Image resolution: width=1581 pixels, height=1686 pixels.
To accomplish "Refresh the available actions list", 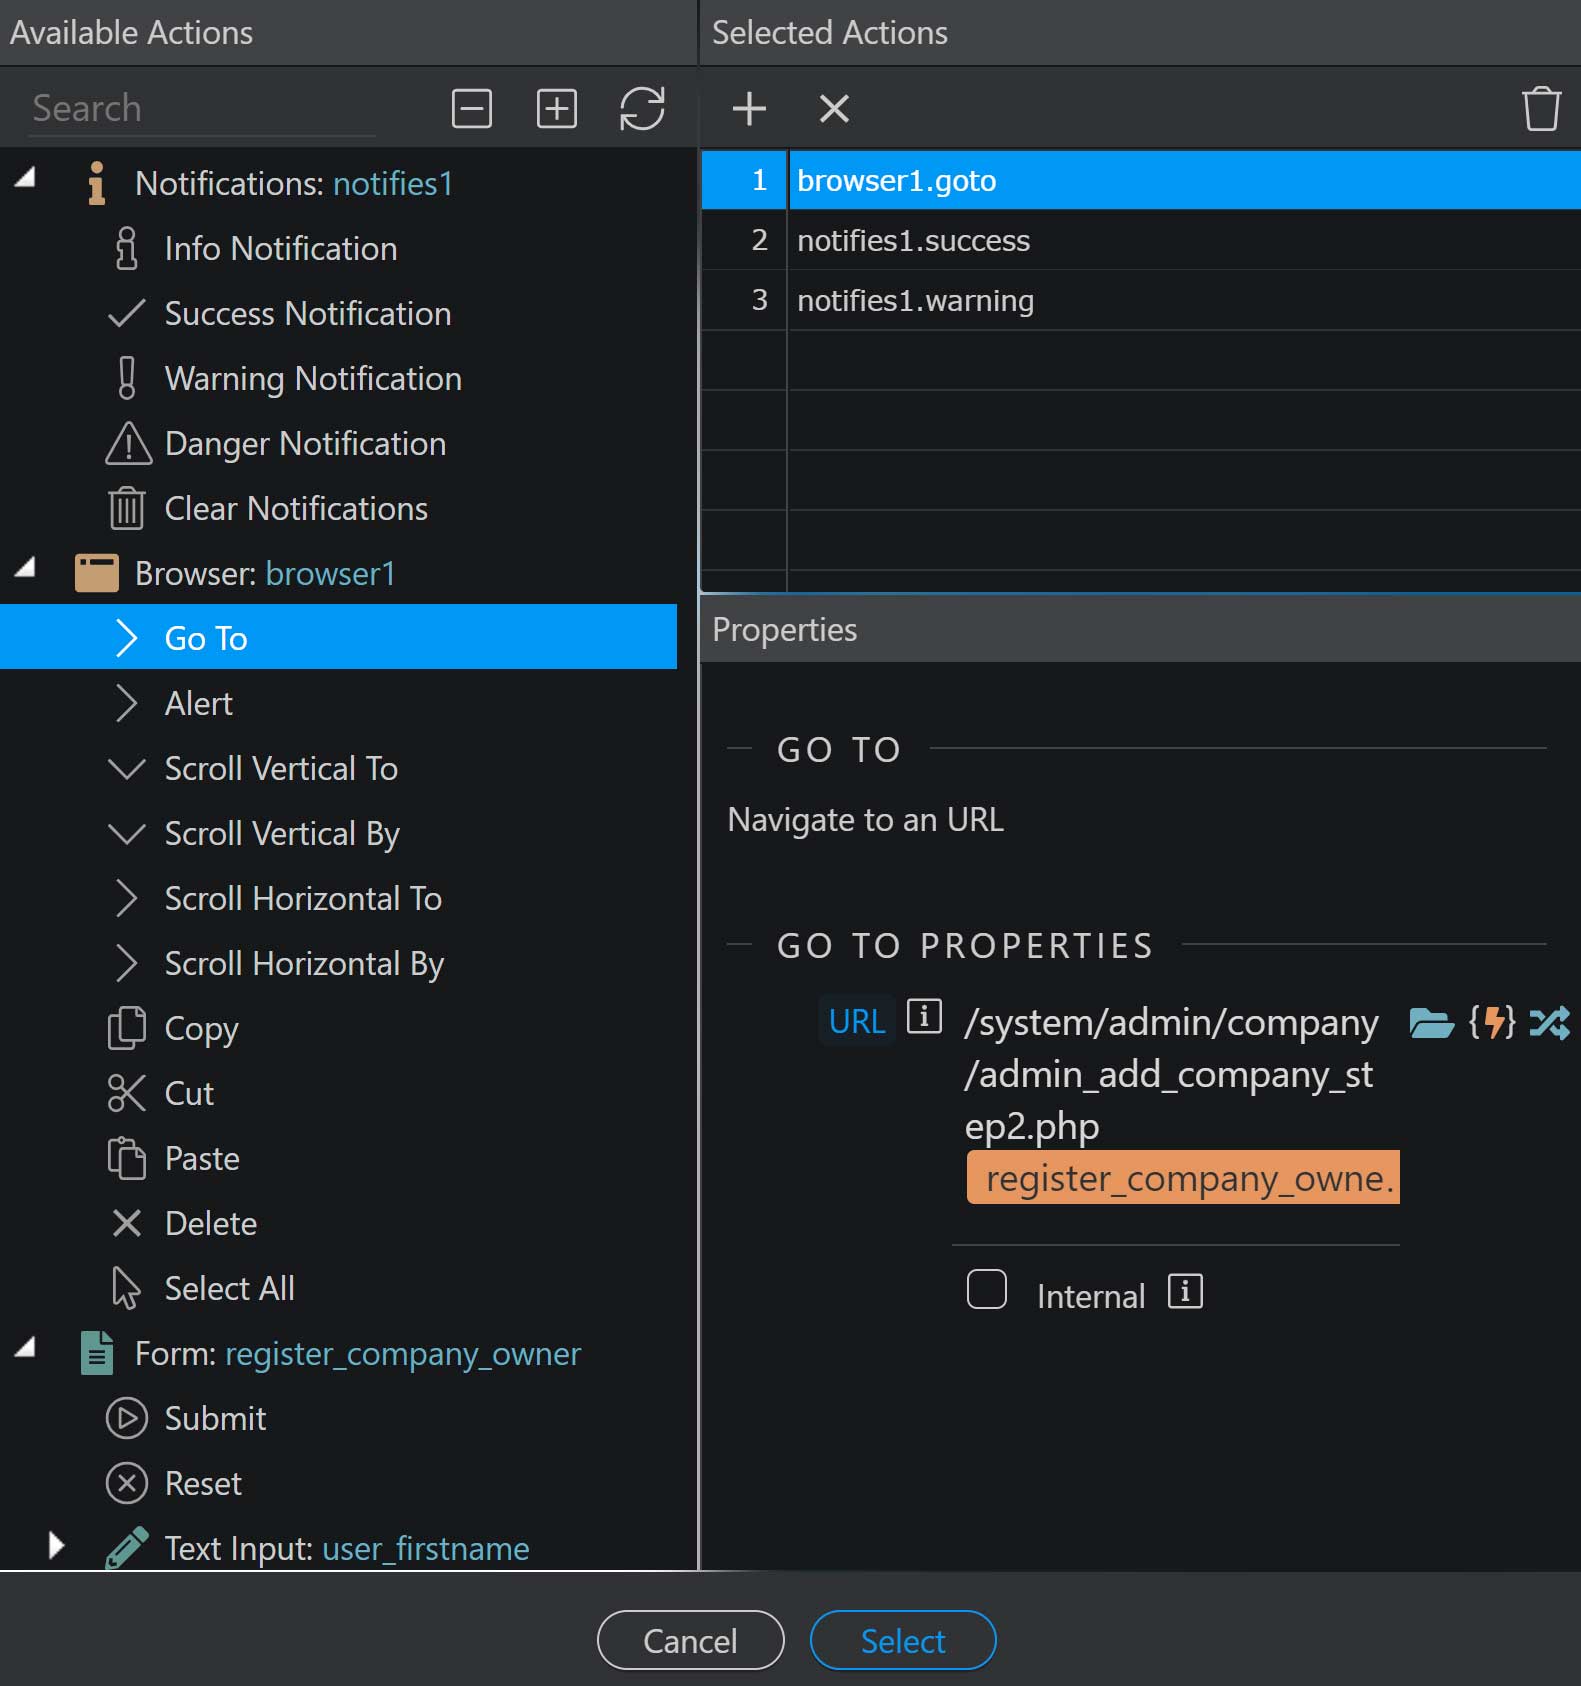I will click(x=641, y=108).
